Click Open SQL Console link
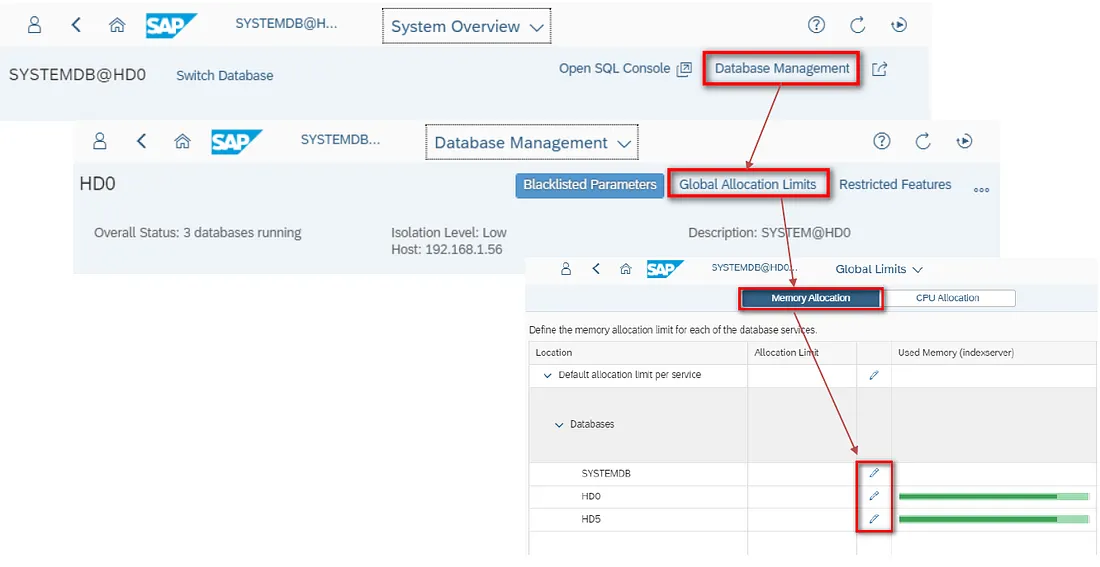The height and width of the screenshot is (567, 1100). [x=615, y=69]
